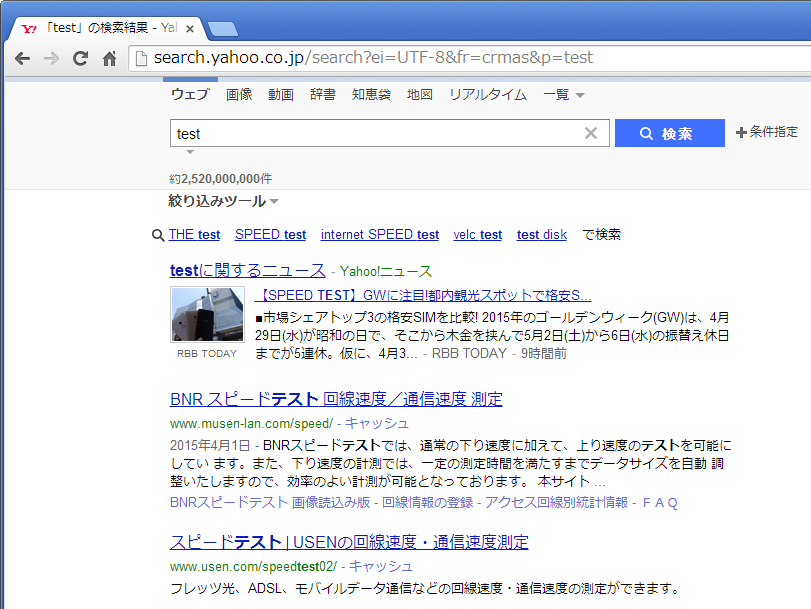Click the magnifier icon beside related searches
The height and width of the screenshot is (609, 811).
click(x=158, y=235)
